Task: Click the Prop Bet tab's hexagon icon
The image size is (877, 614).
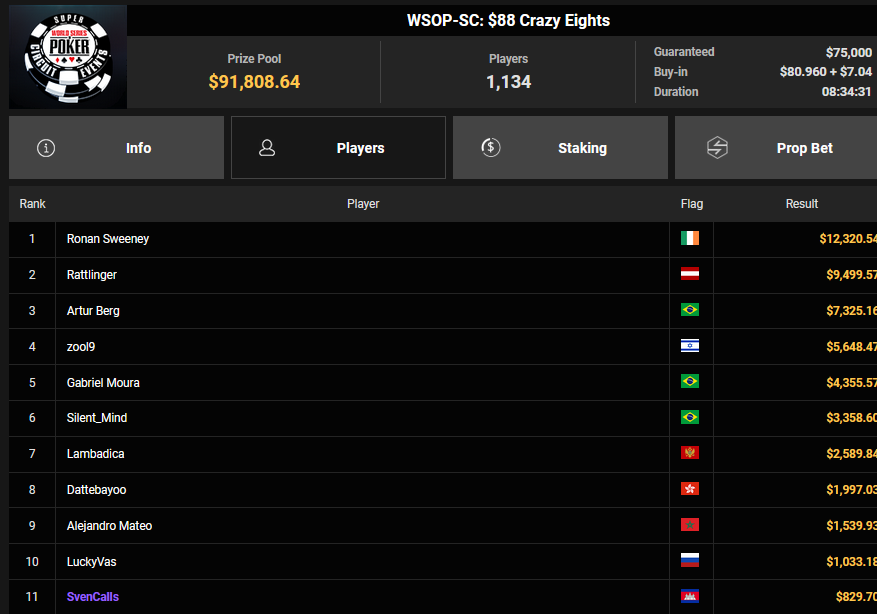Action: point(717,148)
